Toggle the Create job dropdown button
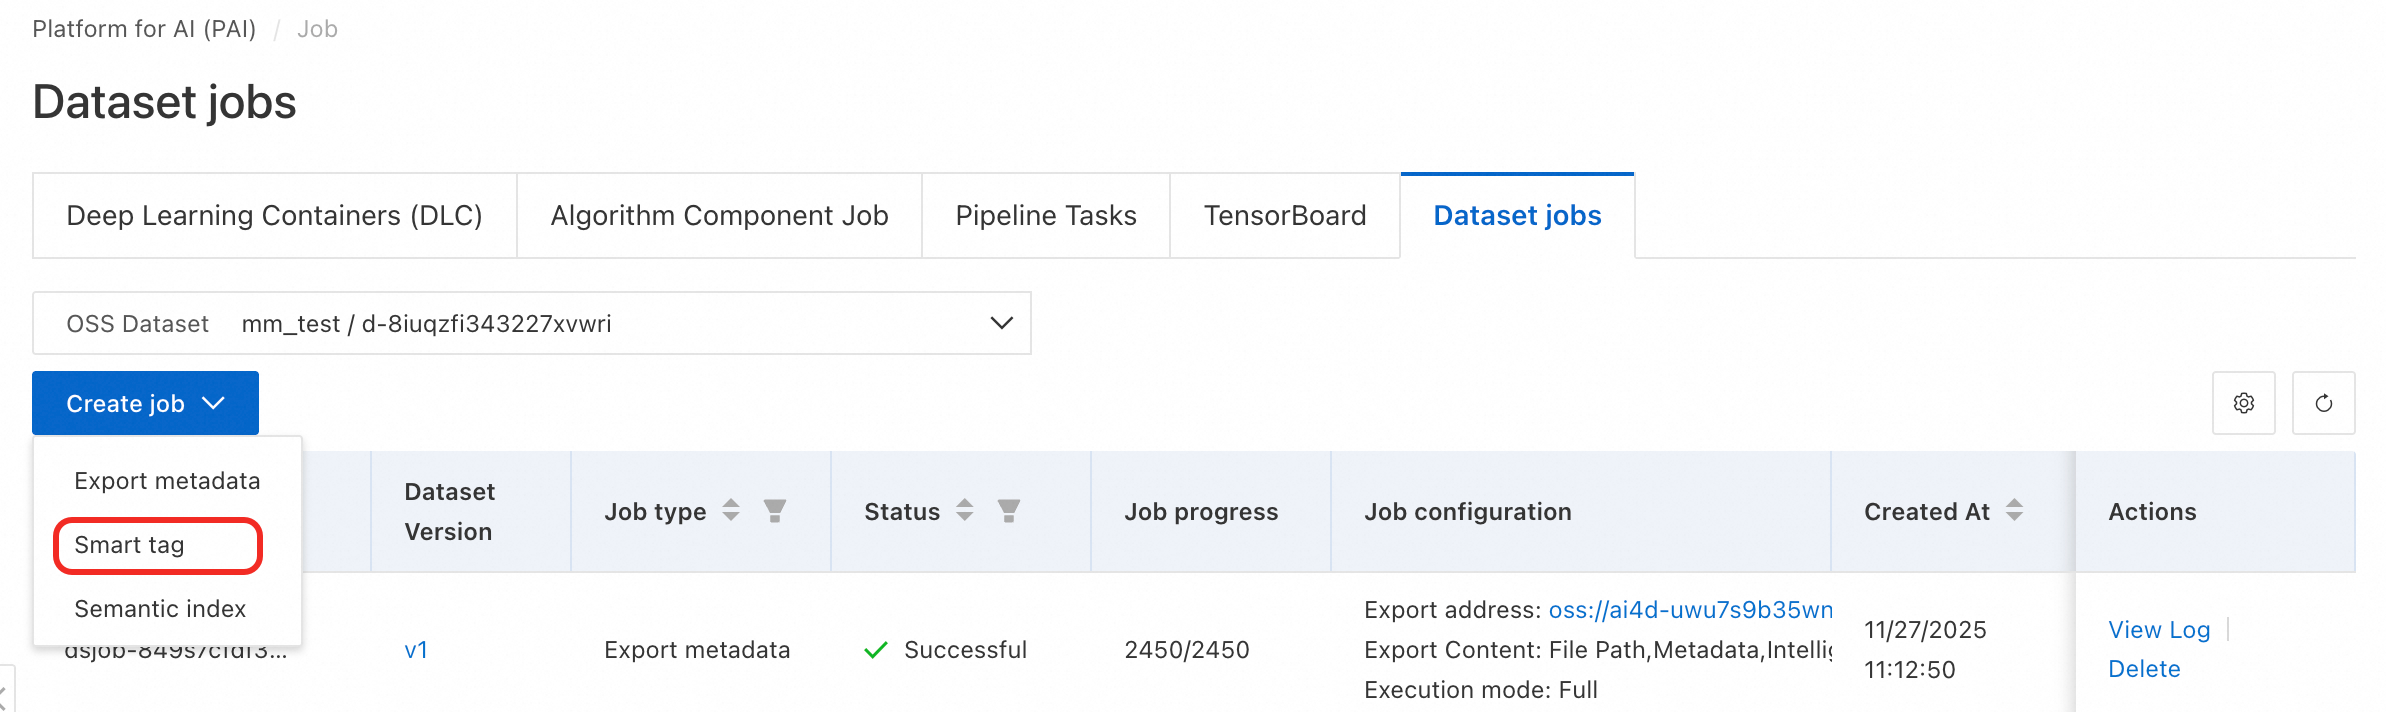Viewport: 2386px width, 712px height. tap(145, 403)
